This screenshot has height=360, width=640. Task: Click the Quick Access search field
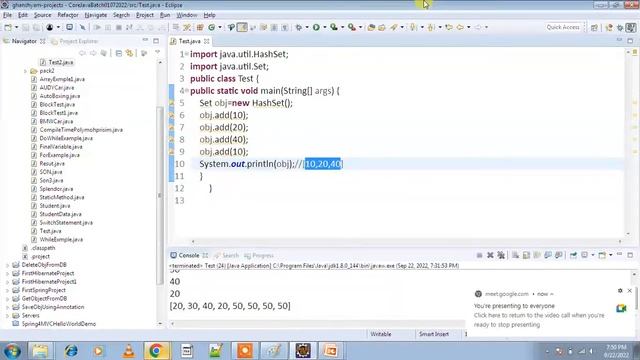click(563, 27)
